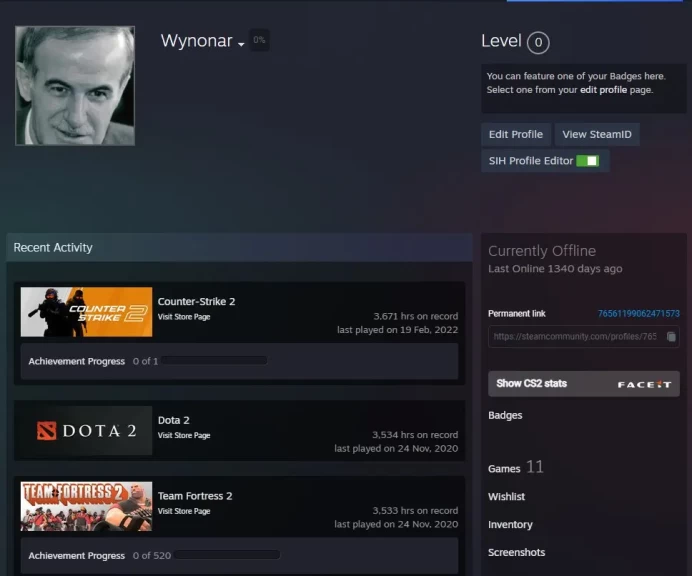
Task: Open the Counter-Strike 2 game title link
Action: (196, 301)
